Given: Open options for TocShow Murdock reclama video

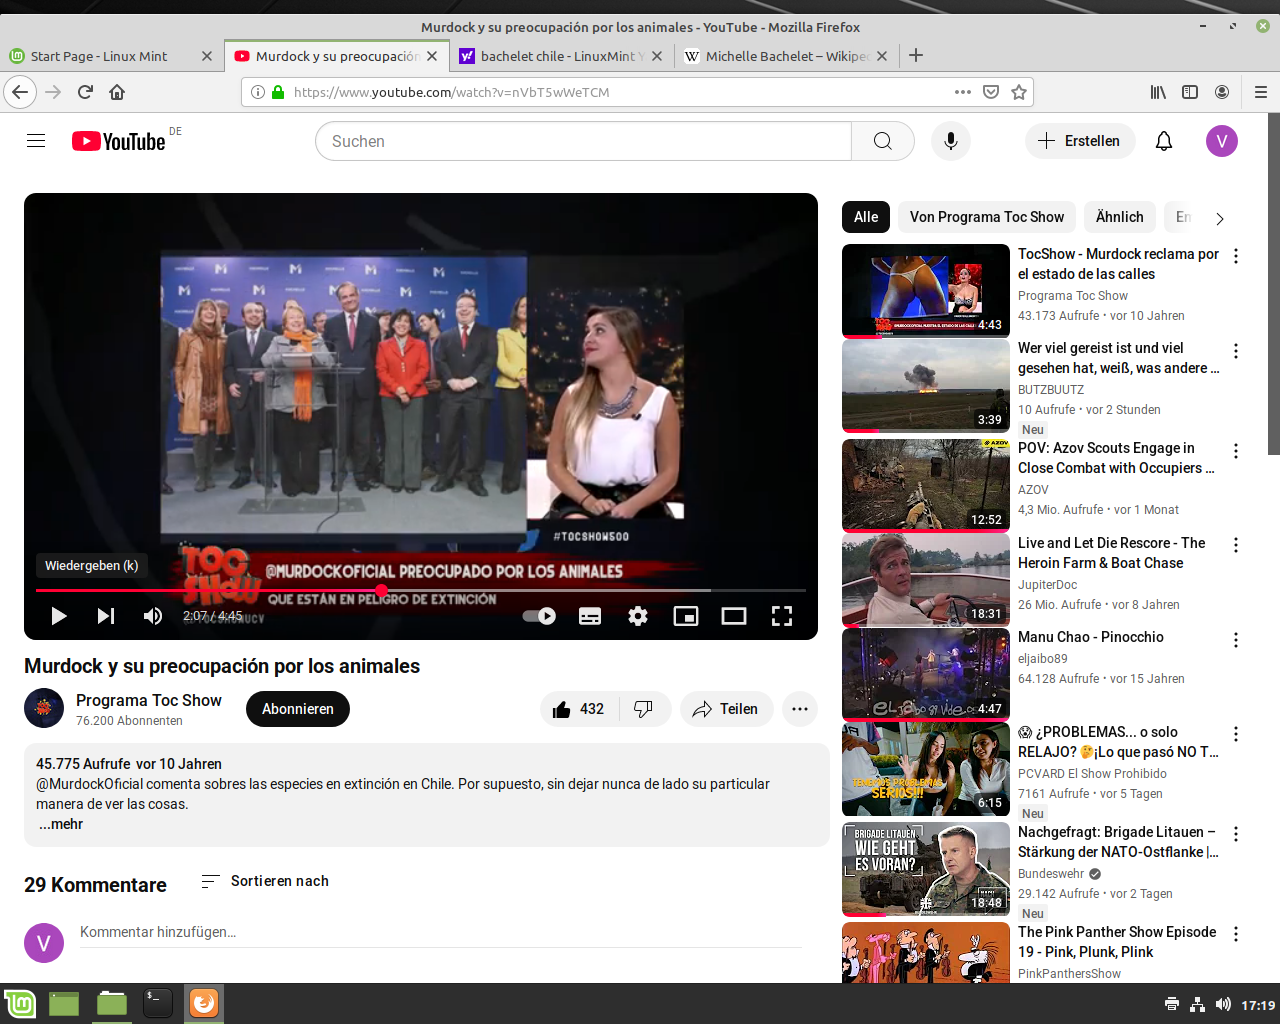Looking at the screenshot, I should (x=1236, y=256).
